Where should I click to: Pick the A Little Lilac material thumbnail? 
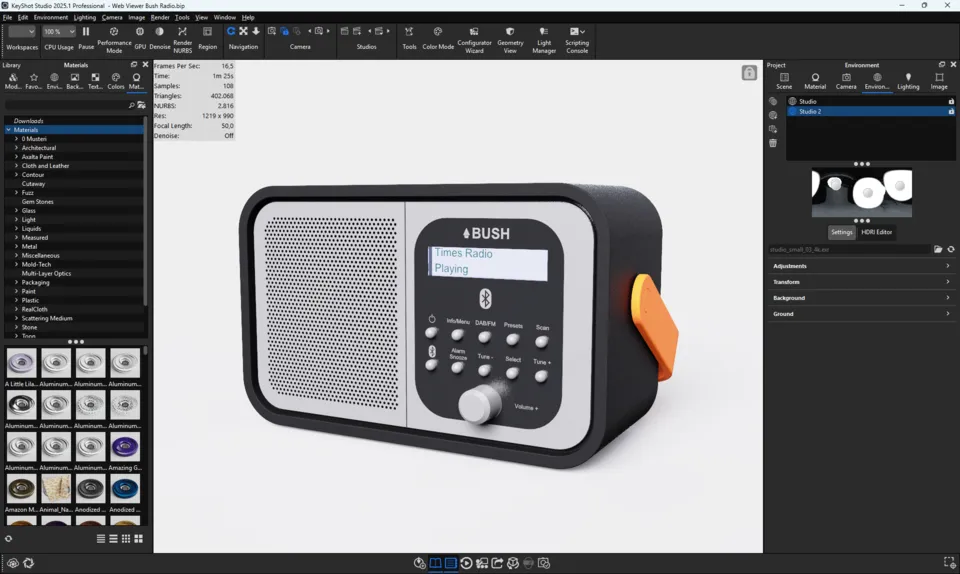[21, 364]
